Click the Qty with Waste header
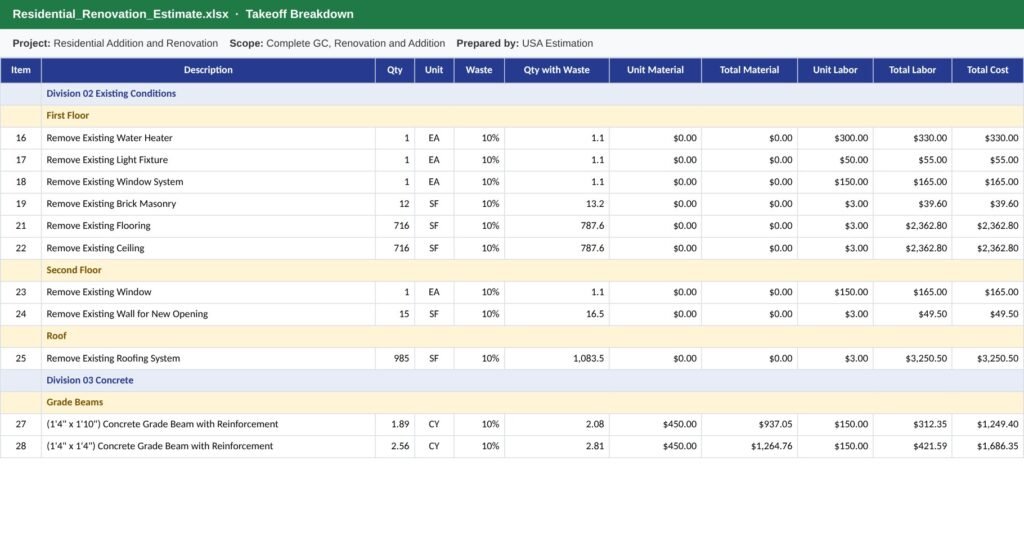 point(556,70)
